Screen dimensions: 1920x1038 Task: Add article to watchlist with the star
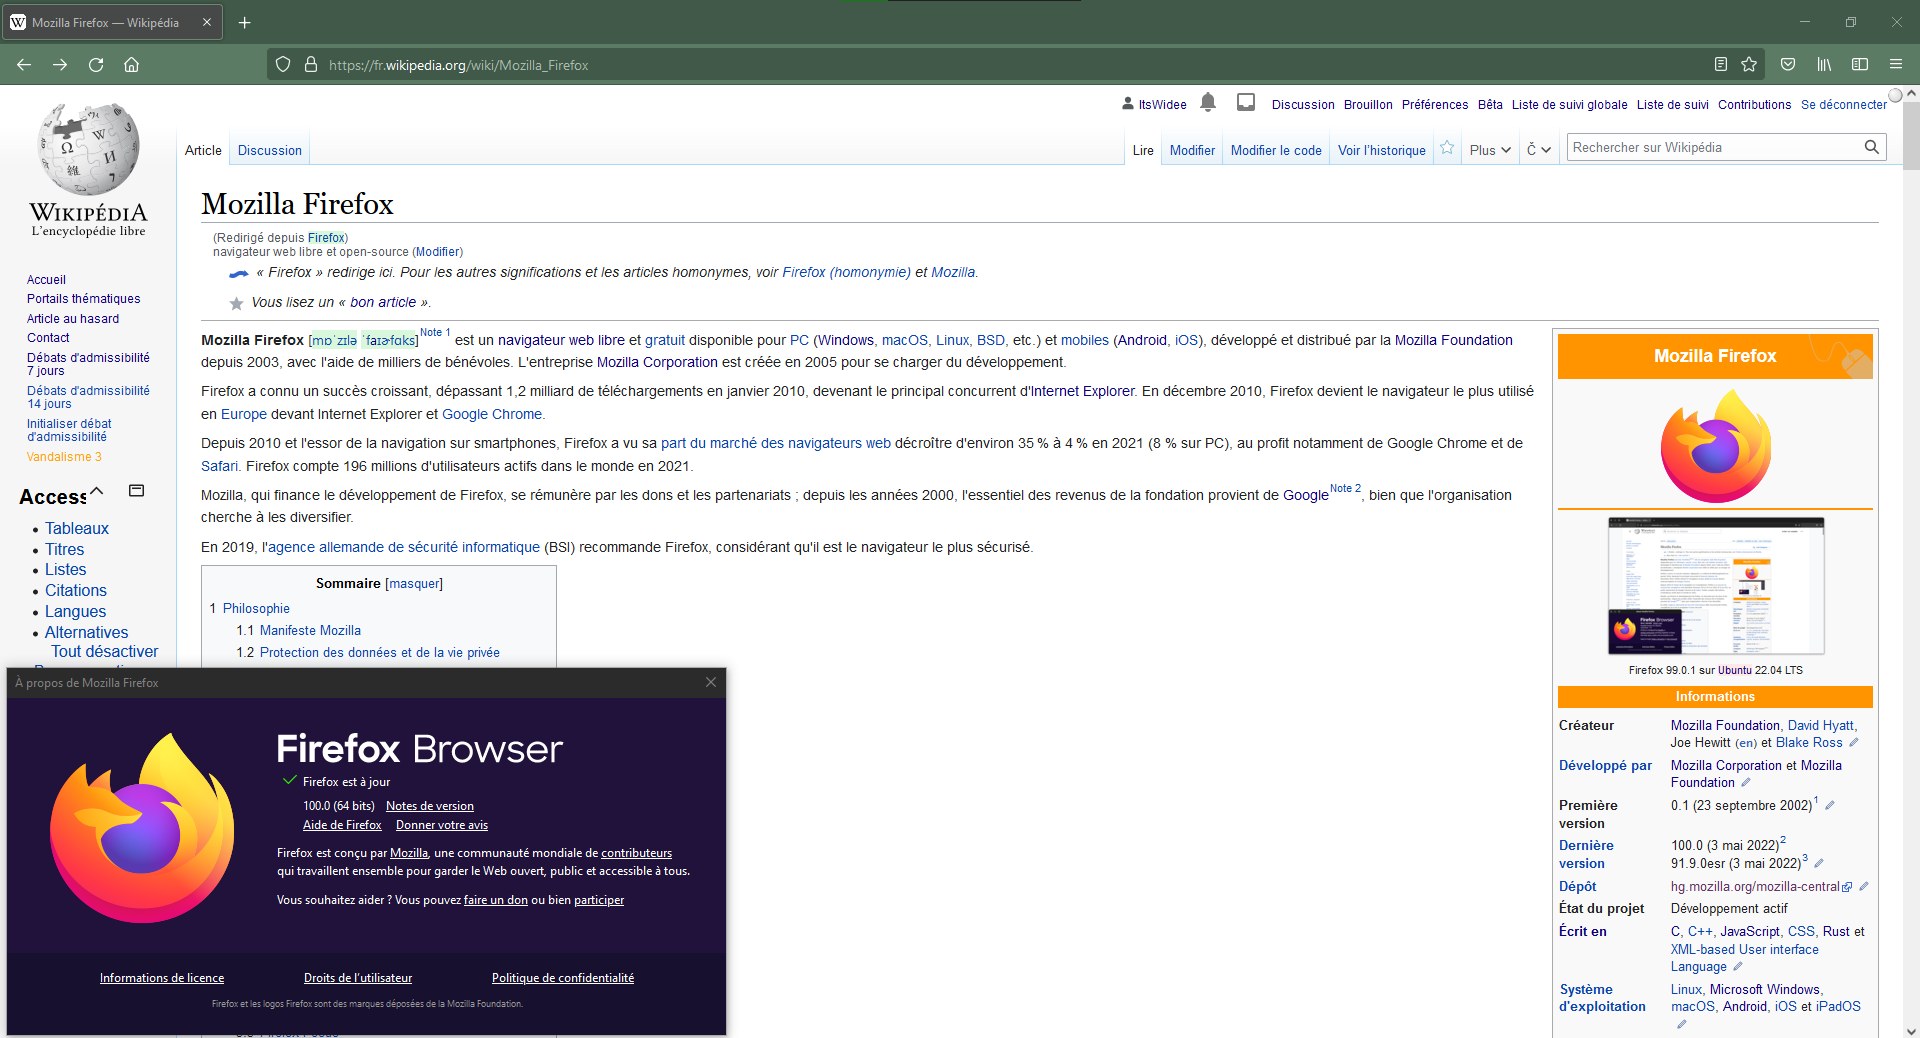[x=1447, y=148]
